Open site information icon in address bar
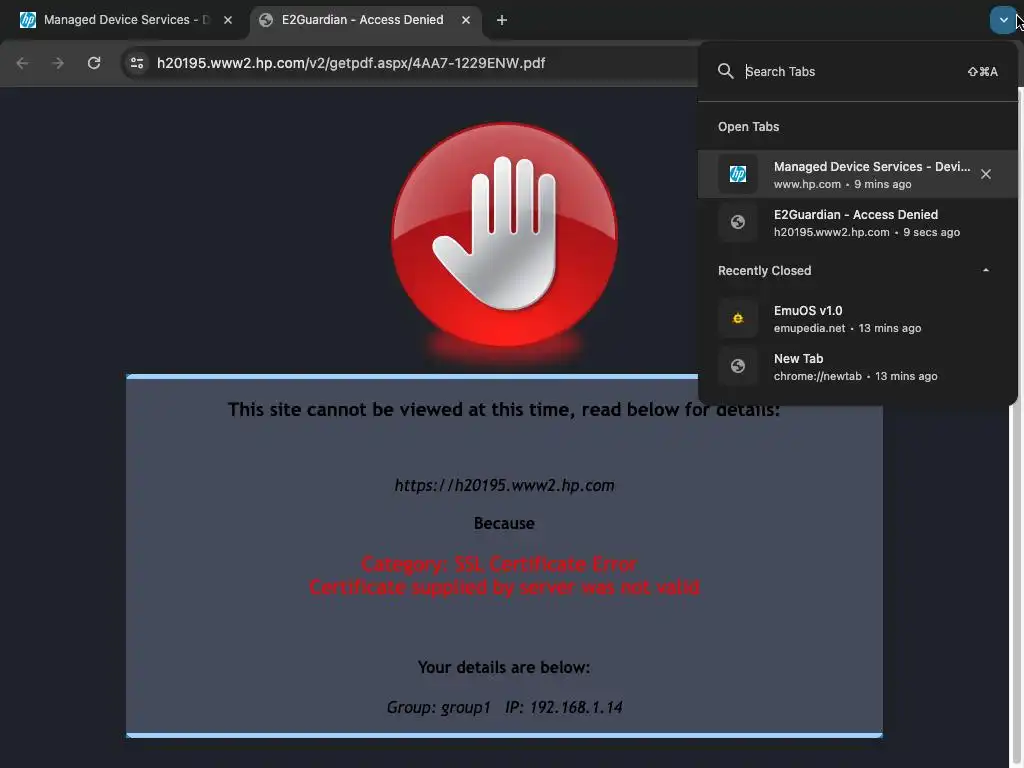 tap(137, 63)
